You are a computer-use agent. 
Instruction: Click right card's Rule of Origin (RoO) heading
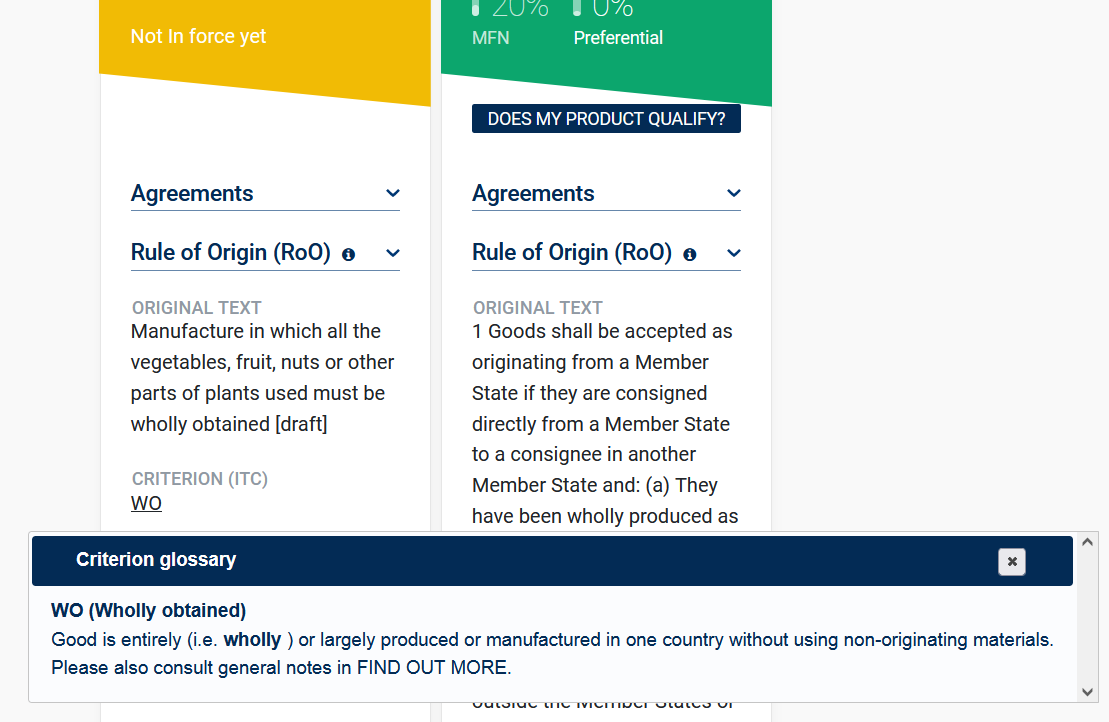tap(571, 253)
